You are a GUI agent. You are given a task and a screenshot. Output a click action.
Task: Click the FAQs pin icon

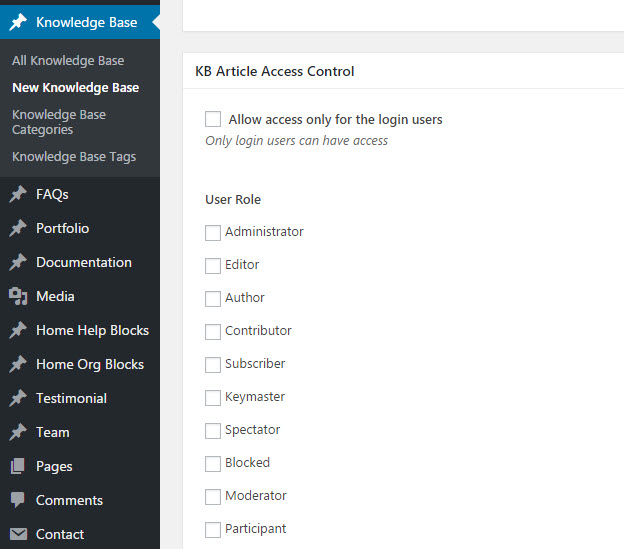(17, 195)
